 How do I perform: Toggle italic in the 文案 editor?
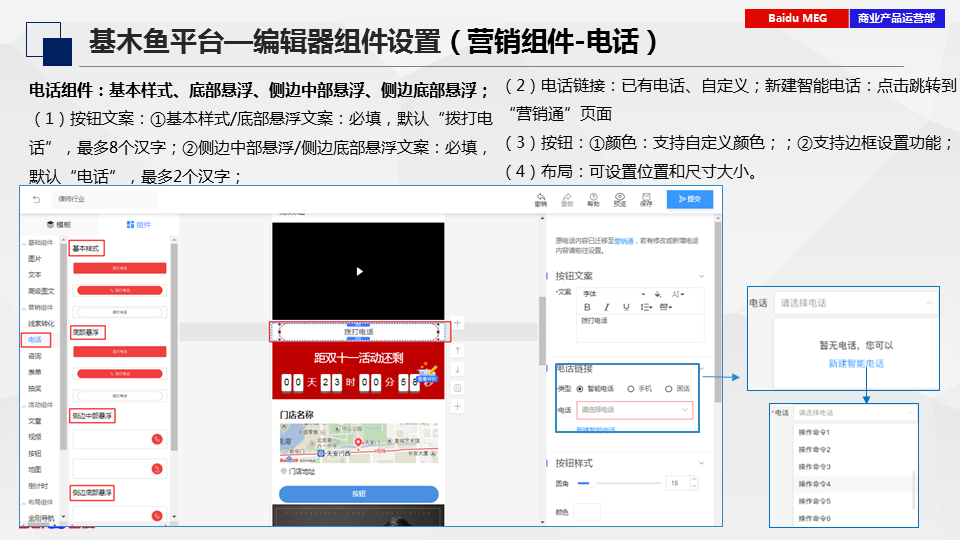[x=607, y=307]
